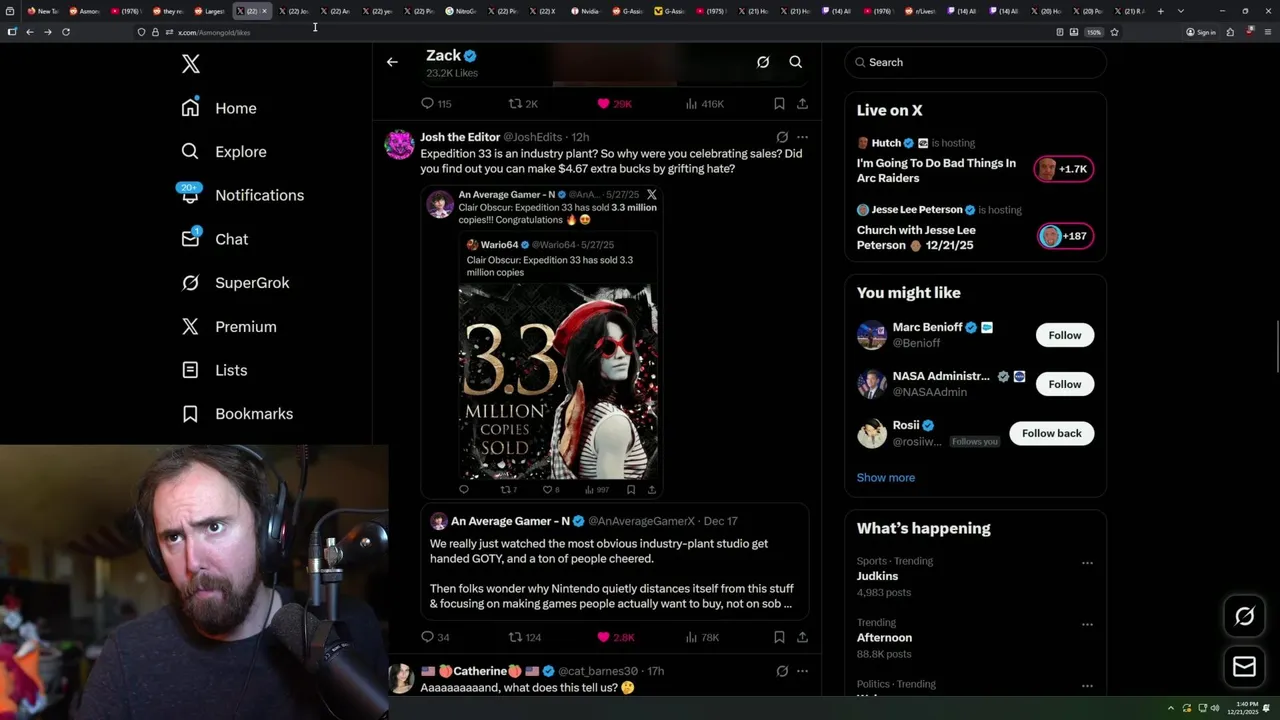Image resolution: width=1280 pixels, height=720 pixels.
Task: Click the reply icon under the quoted image
Action: click(463, 490)
